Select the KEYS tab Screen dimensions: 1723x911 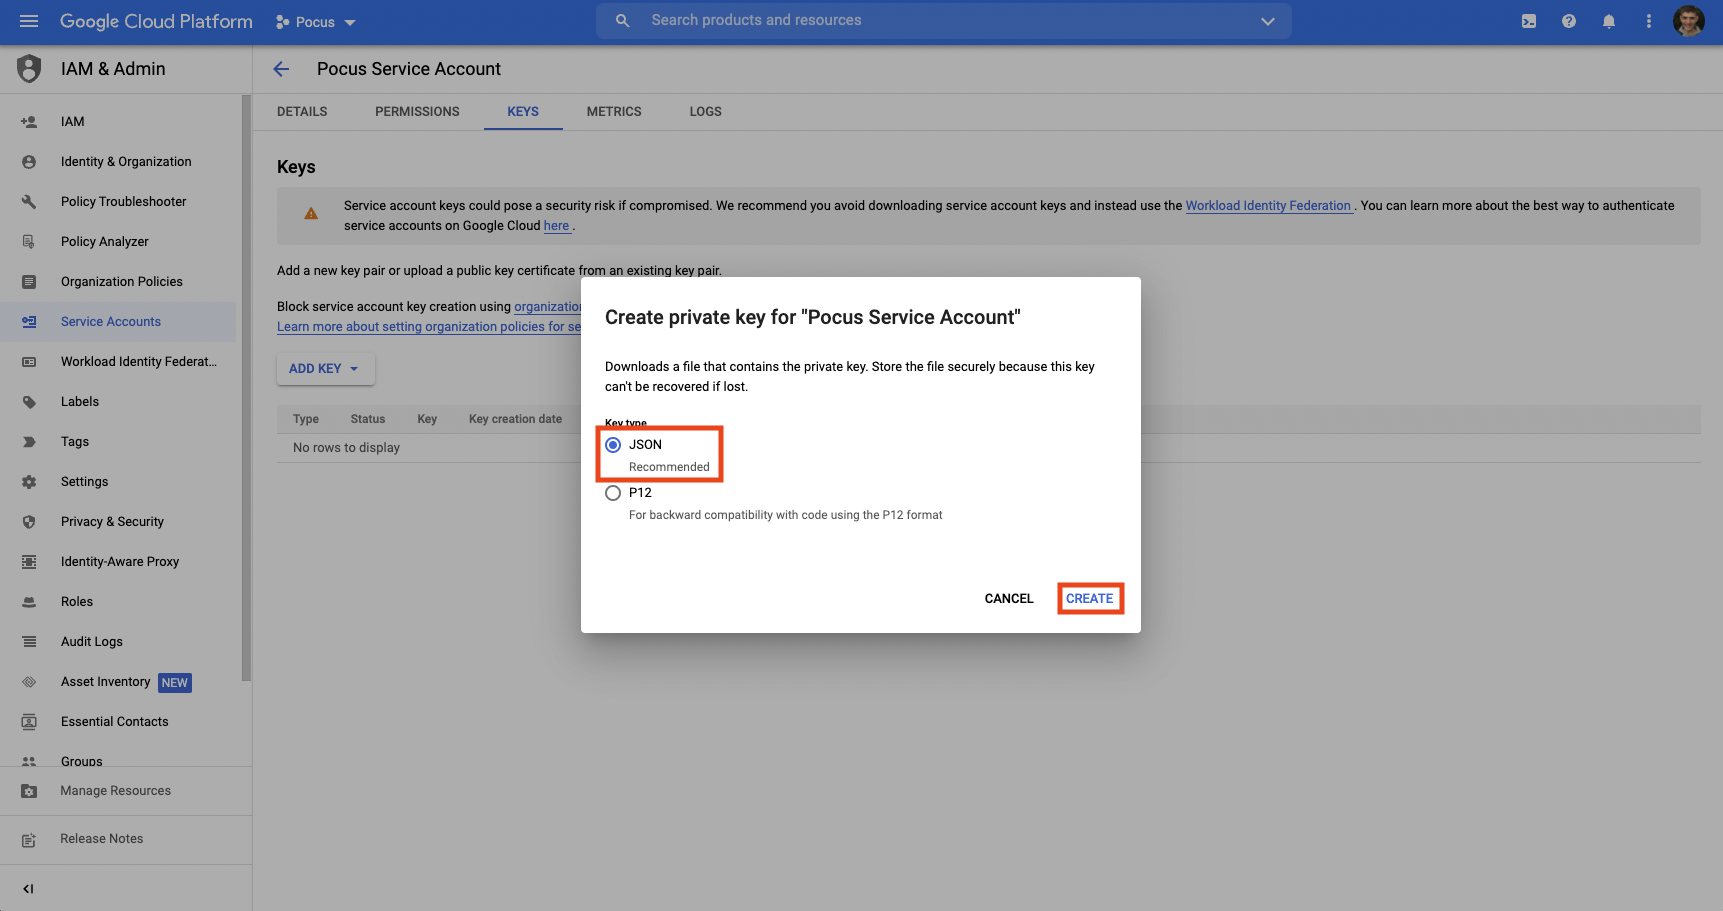point(523,112)
